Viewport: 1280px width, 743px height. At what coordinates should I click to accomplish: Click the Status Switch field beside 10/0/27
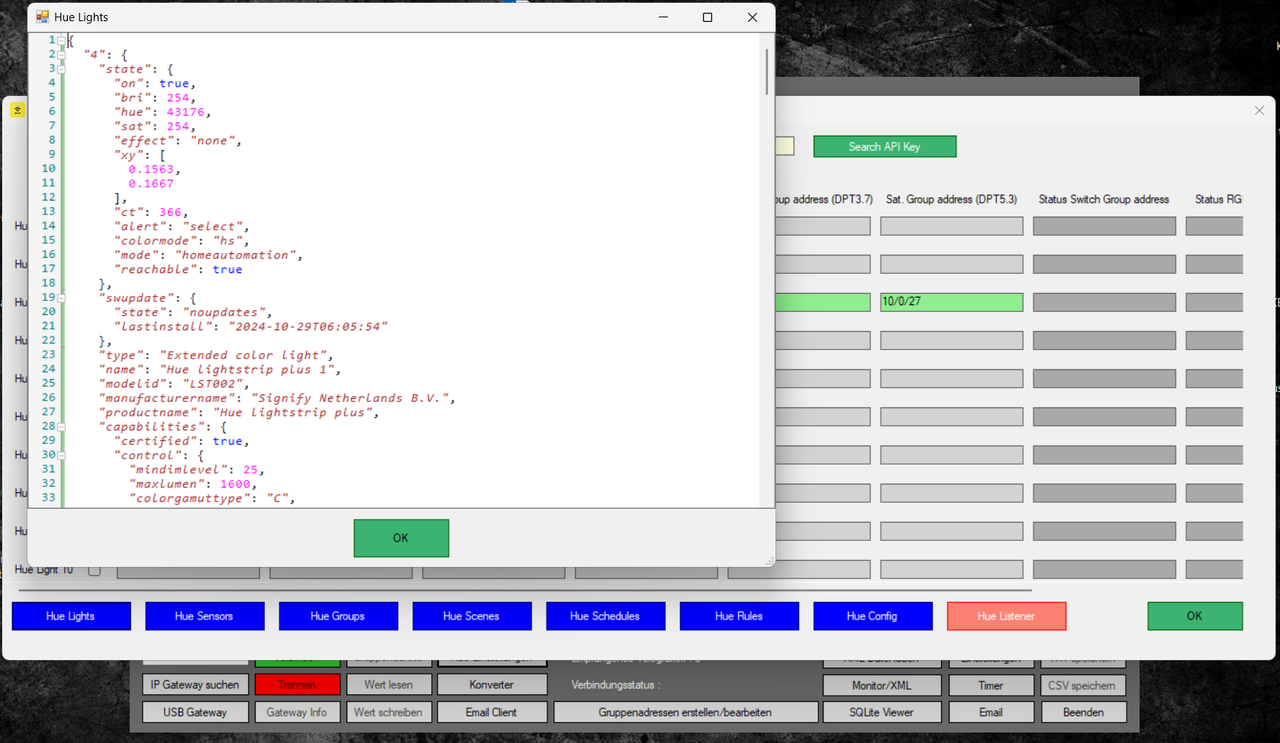tap(1104, 302)
